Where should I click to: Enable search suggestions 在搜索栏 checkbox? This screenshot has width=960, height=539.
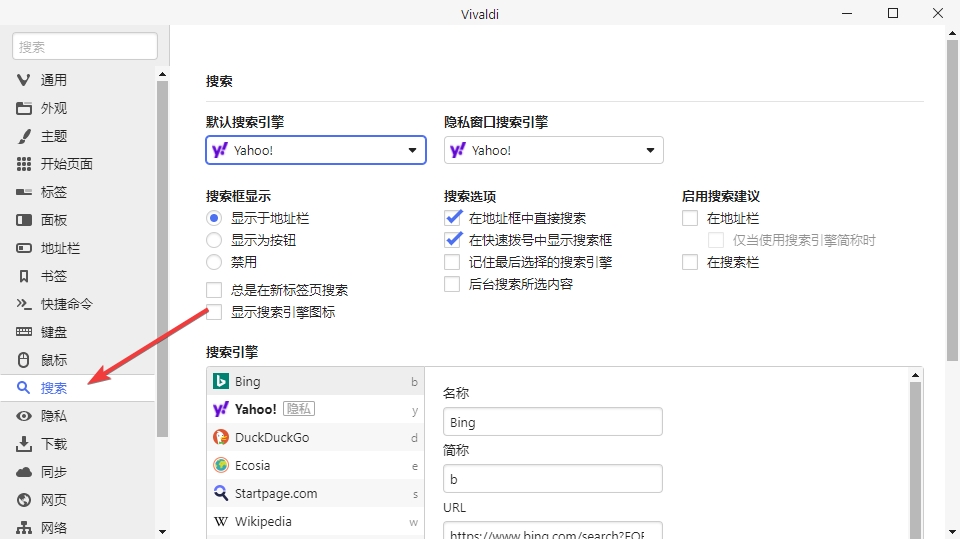[x=690, y=262]
